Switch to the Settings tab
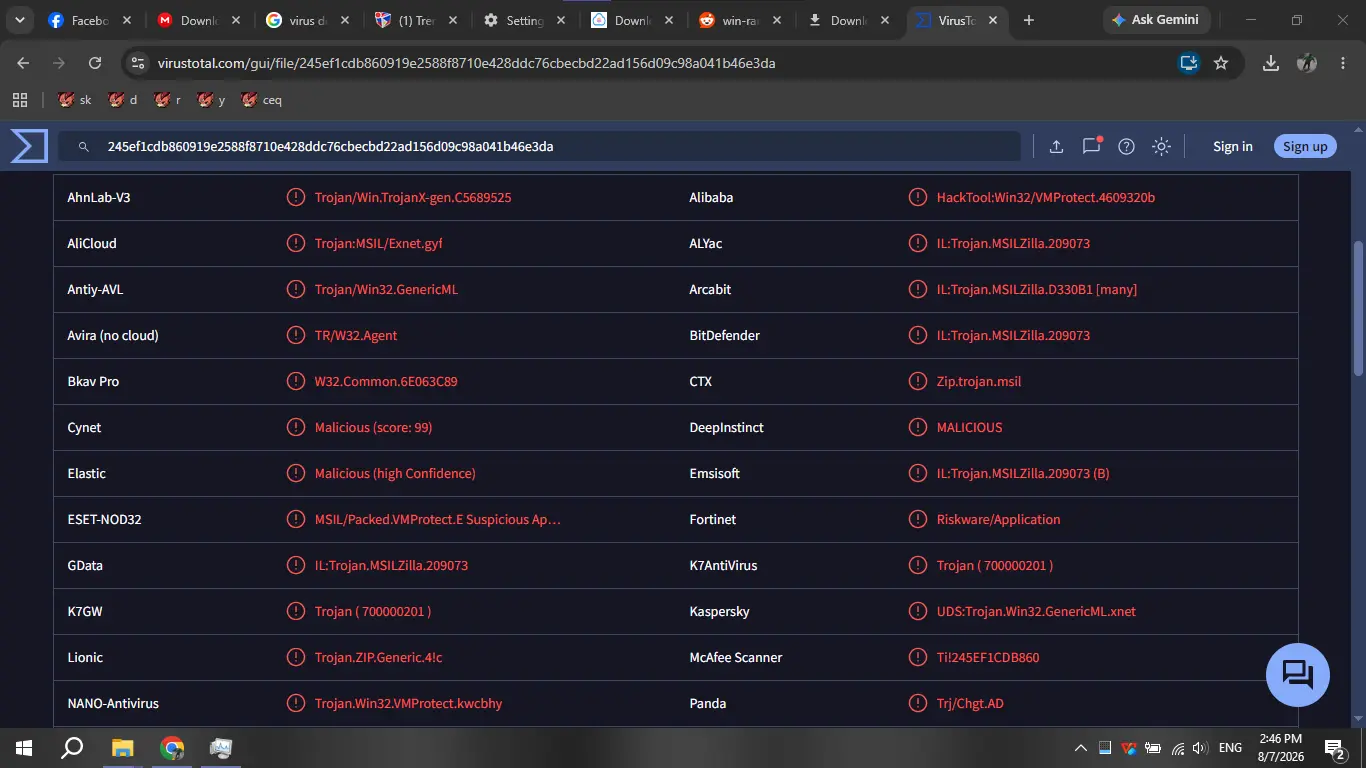1366x768 pixels. tap(523, 20)
